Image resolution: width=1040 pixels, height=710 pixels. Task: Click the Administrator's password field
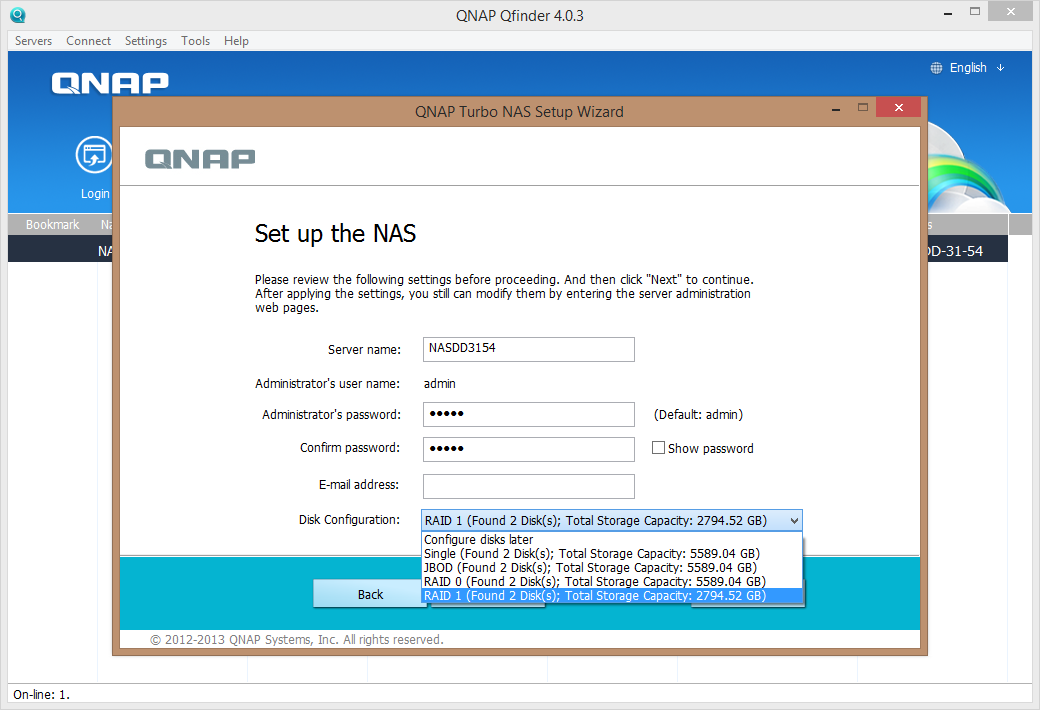tap(529, 414)
